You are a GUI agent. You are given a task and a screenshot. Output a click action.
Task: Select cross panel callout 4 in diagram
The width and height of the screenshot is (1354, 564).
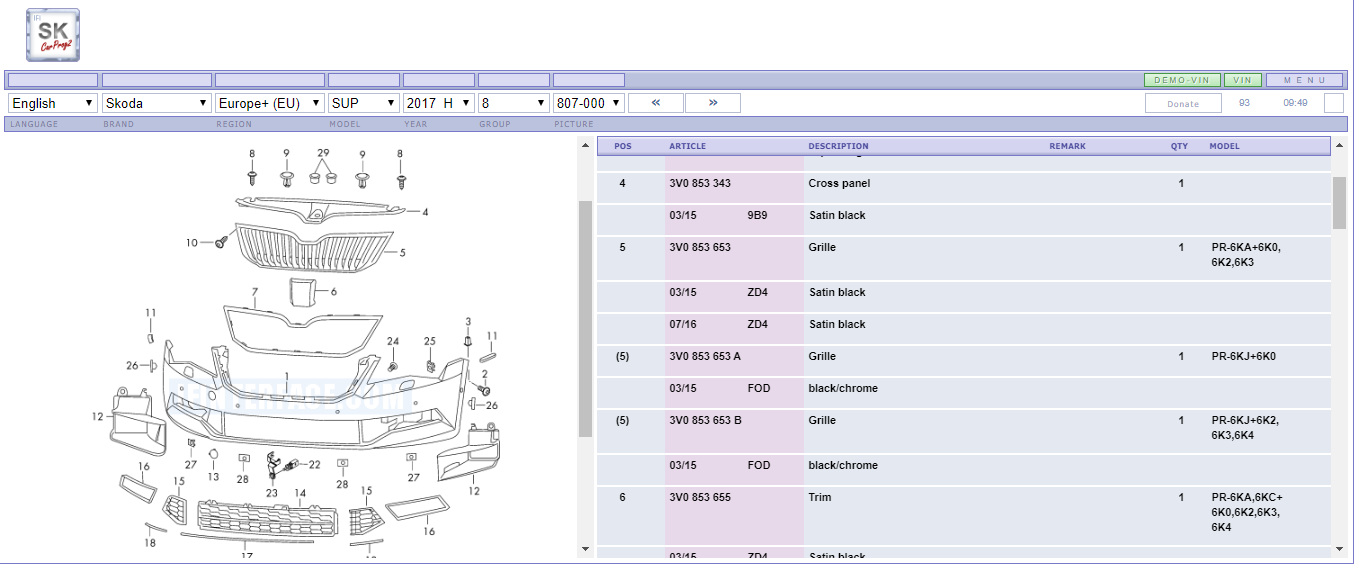[425, 212]
